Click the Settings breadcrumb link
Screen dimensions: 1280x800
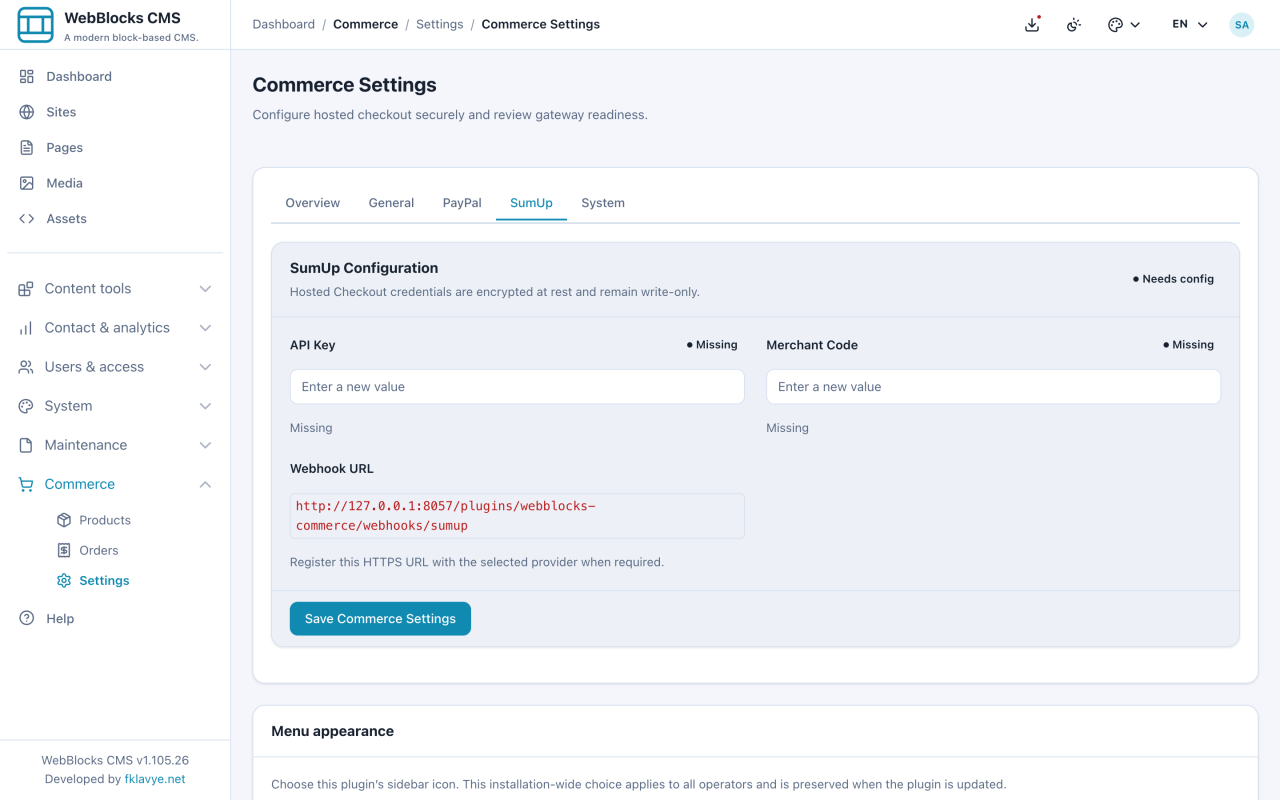pos(440,24)
